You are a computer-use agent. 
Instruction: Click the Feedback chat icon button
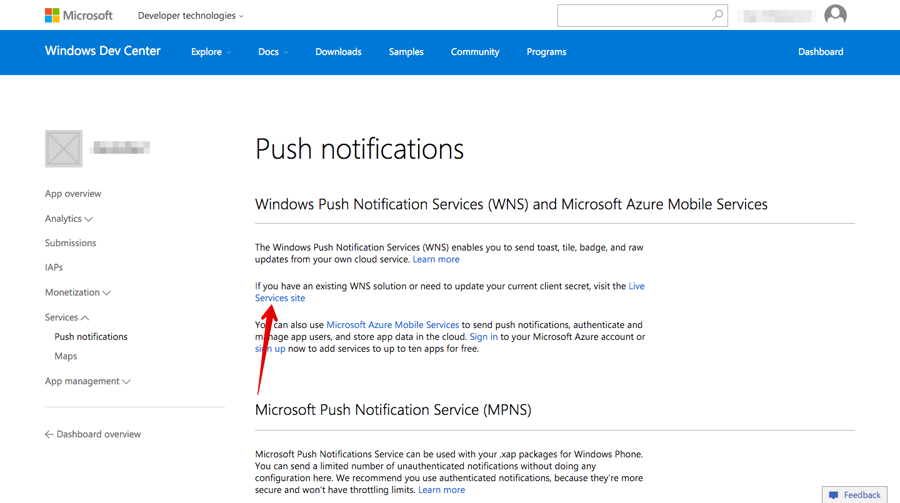(834, 495)
